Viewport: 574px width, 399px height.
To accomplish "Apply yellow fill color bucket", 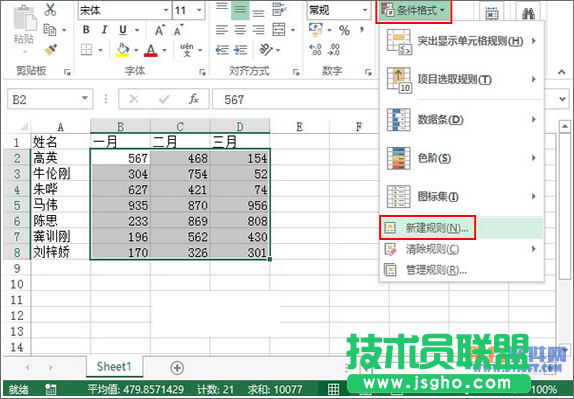I will pos(123,50).
